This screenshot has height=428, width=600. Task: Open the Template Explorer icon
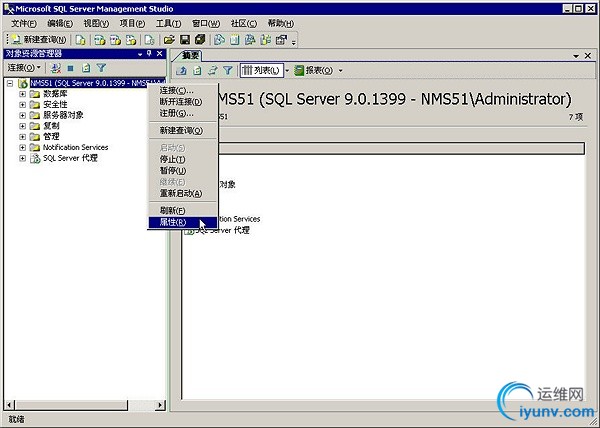[266, 39]
